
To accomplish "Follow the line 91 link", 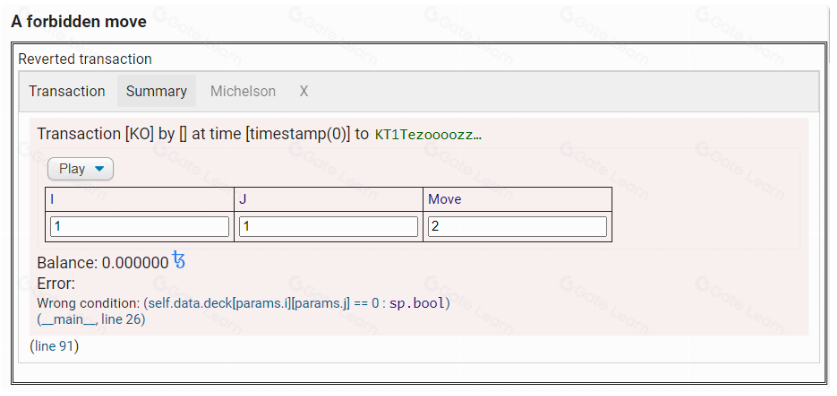I will pos(54,346).
